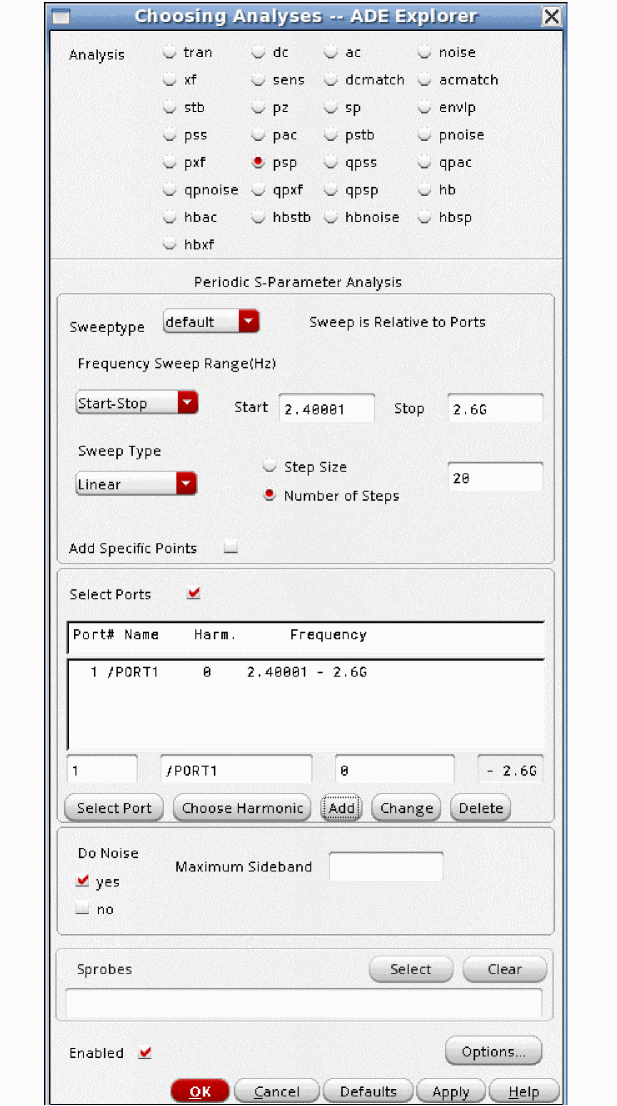Select the pss analysis radio button
Viewport: 617px width, 1106px height.
tap(170, 135)
